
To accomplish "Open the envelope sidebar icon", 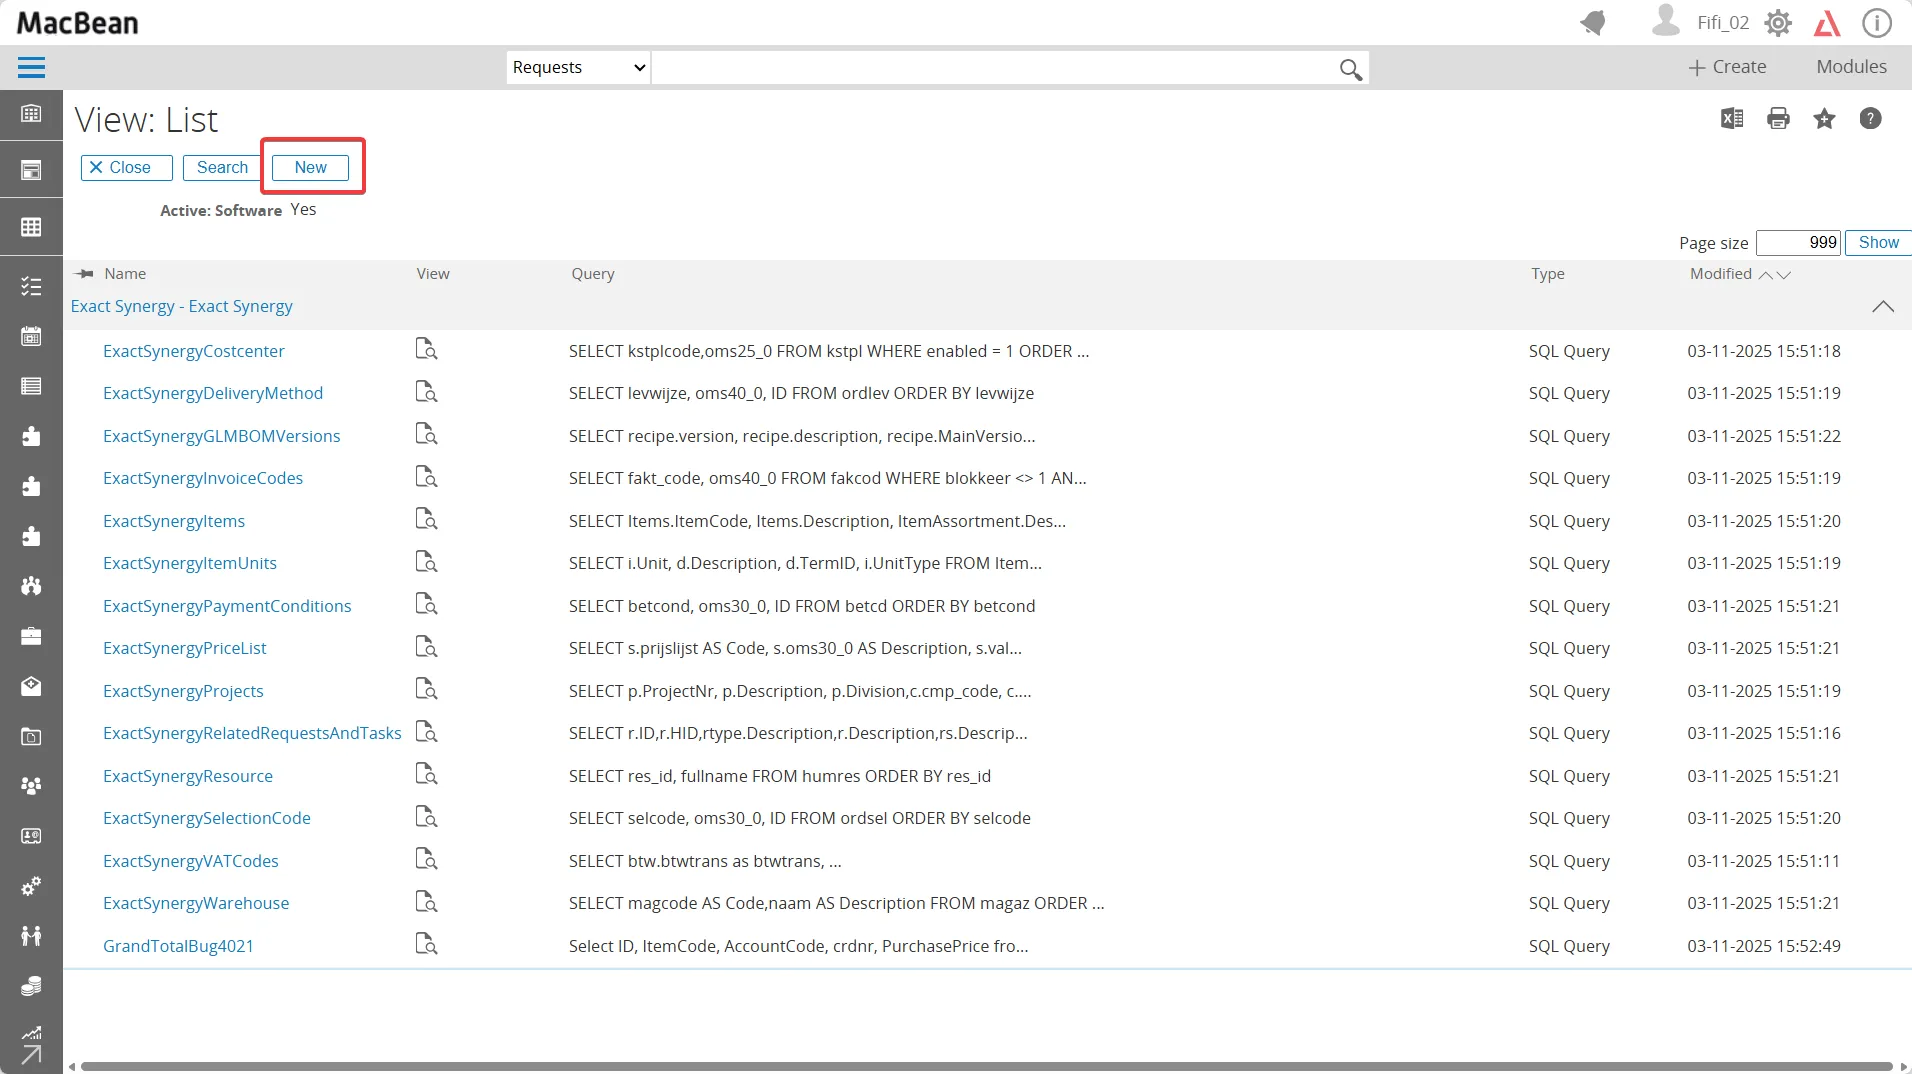I will pos(31,686).
